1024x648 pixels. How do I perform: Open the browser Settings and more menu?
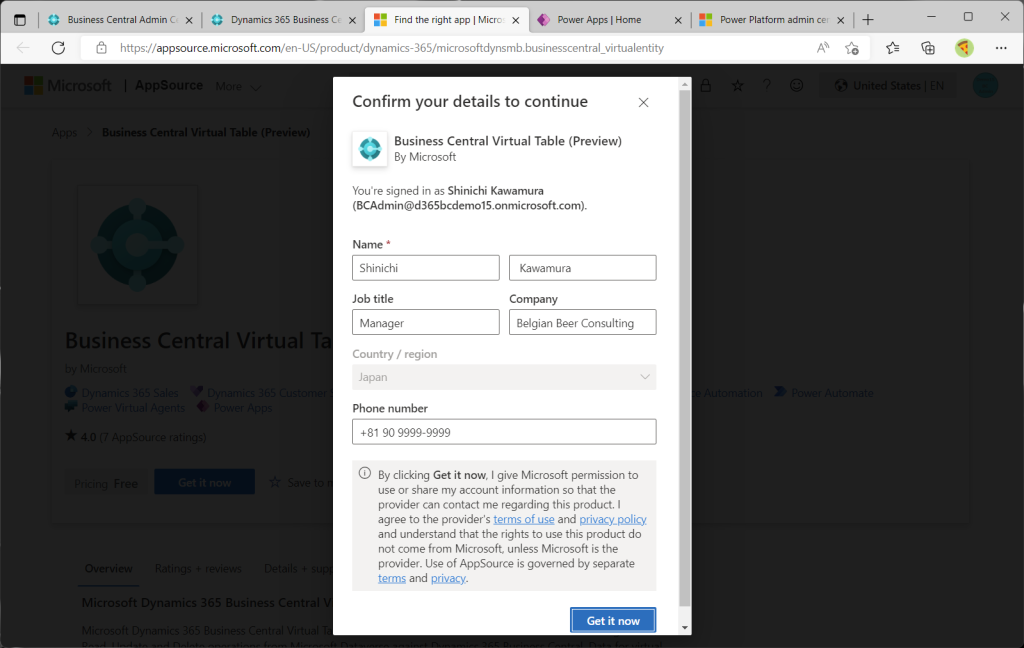[1001, 48]
